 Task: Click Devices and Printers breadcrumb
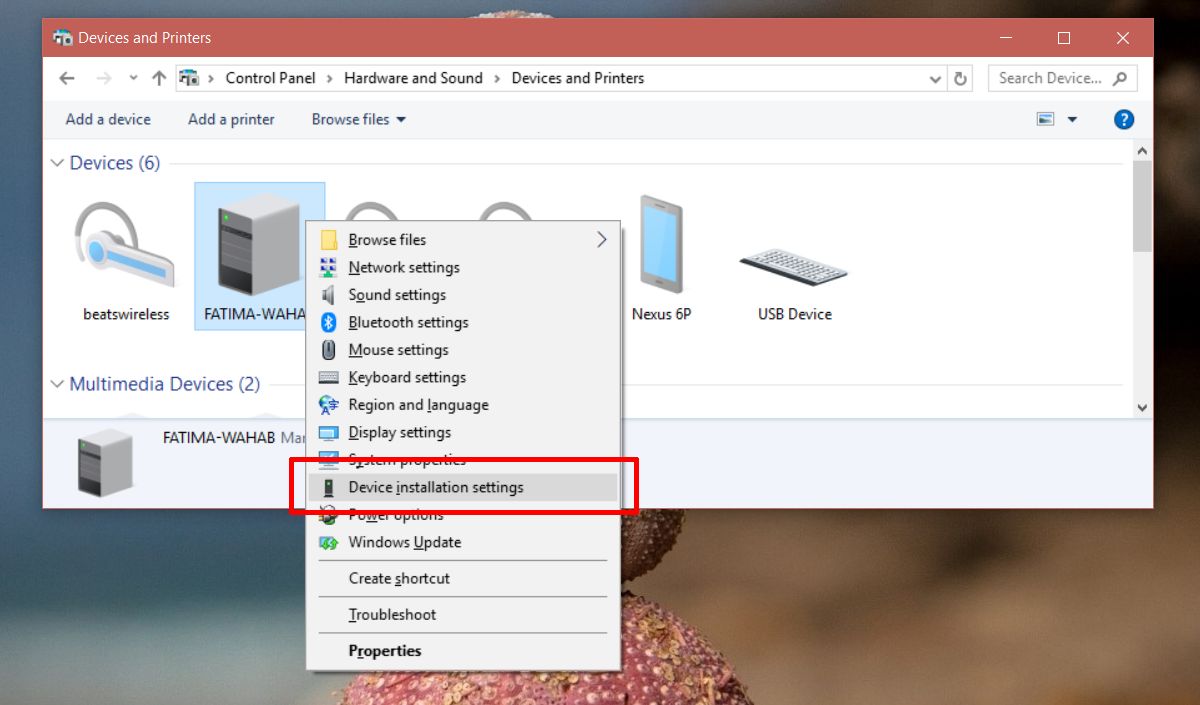pyautogui.click(x=578, y=78)
